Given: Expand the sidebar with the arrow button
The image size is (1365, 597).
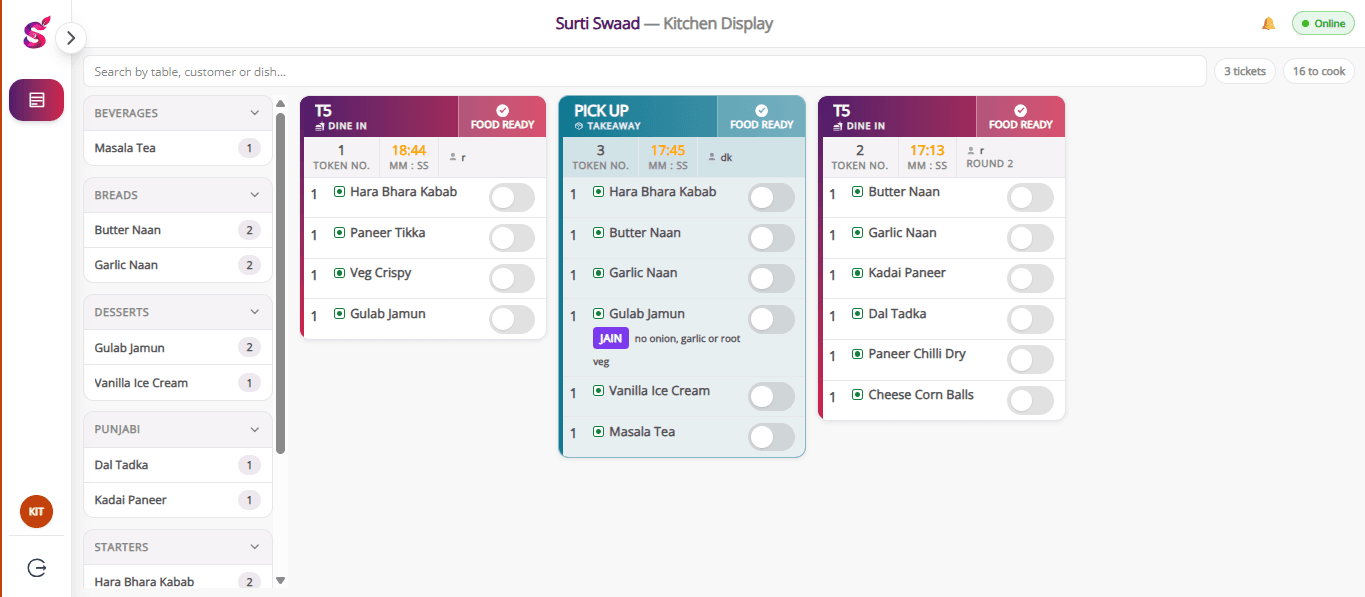Looking at the screenshot, I should (x=71, y=38).
